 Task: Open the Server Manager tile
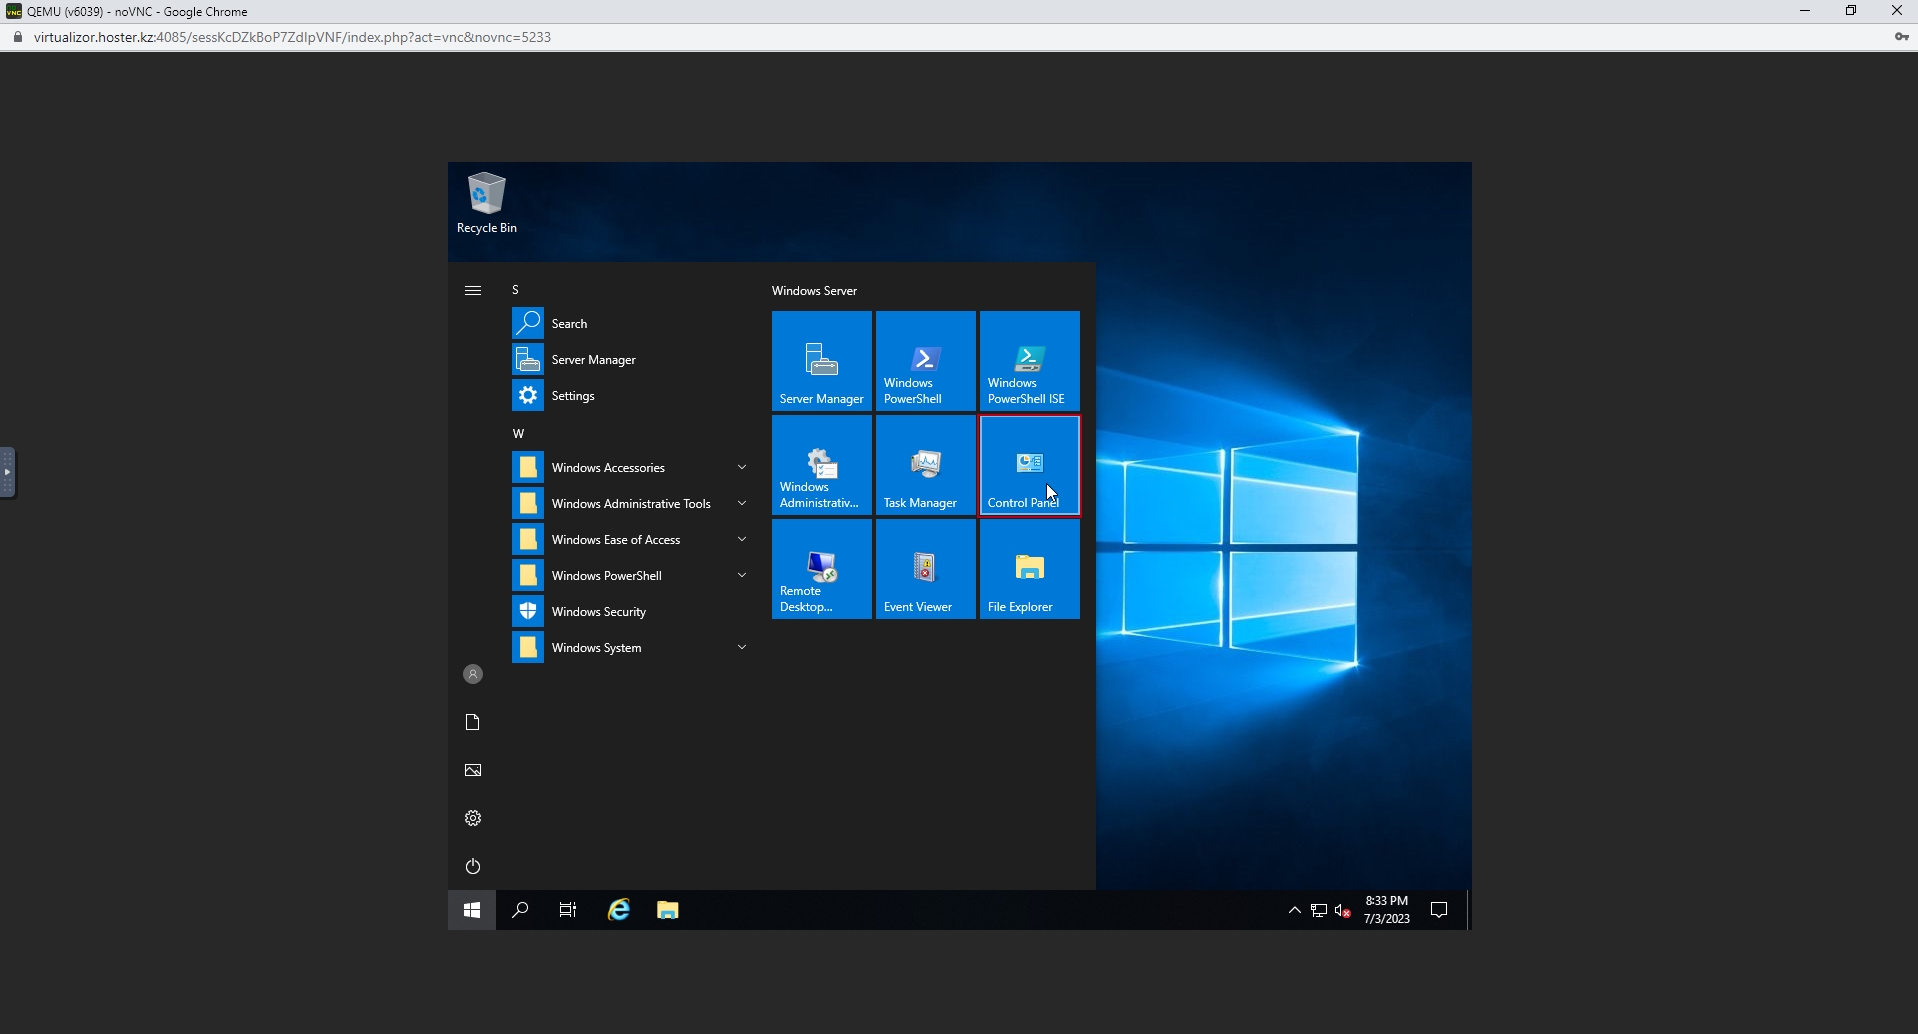(822, 361)
